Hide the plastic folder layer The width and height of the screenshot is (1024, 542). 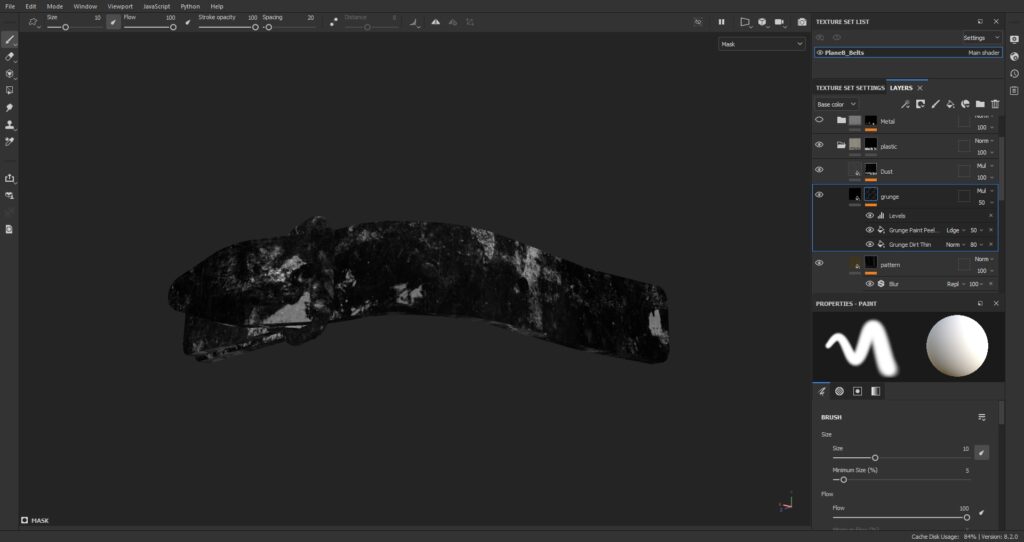click(x=819, y=145)
